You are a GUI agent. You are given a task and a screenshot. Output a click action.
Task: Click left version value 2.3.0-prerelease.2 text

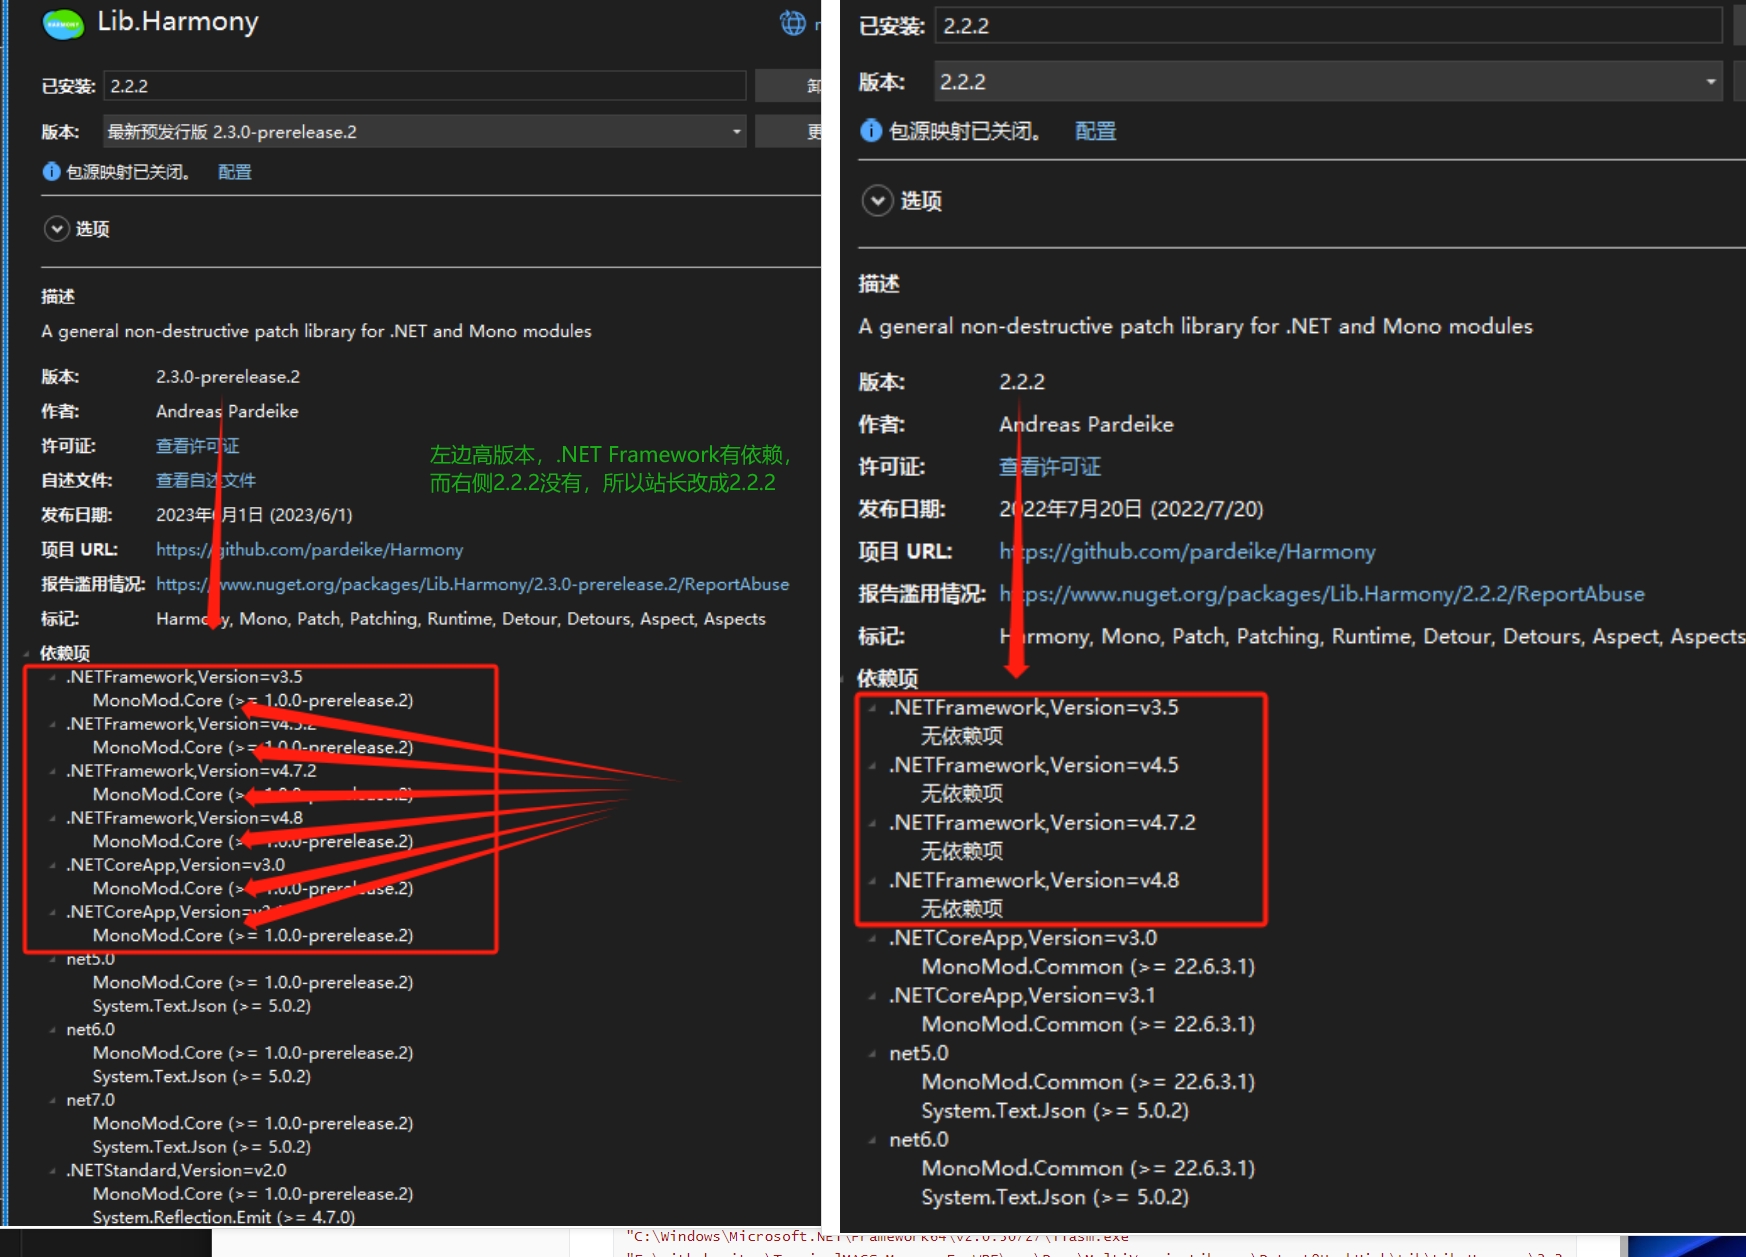tap(228, 377)
